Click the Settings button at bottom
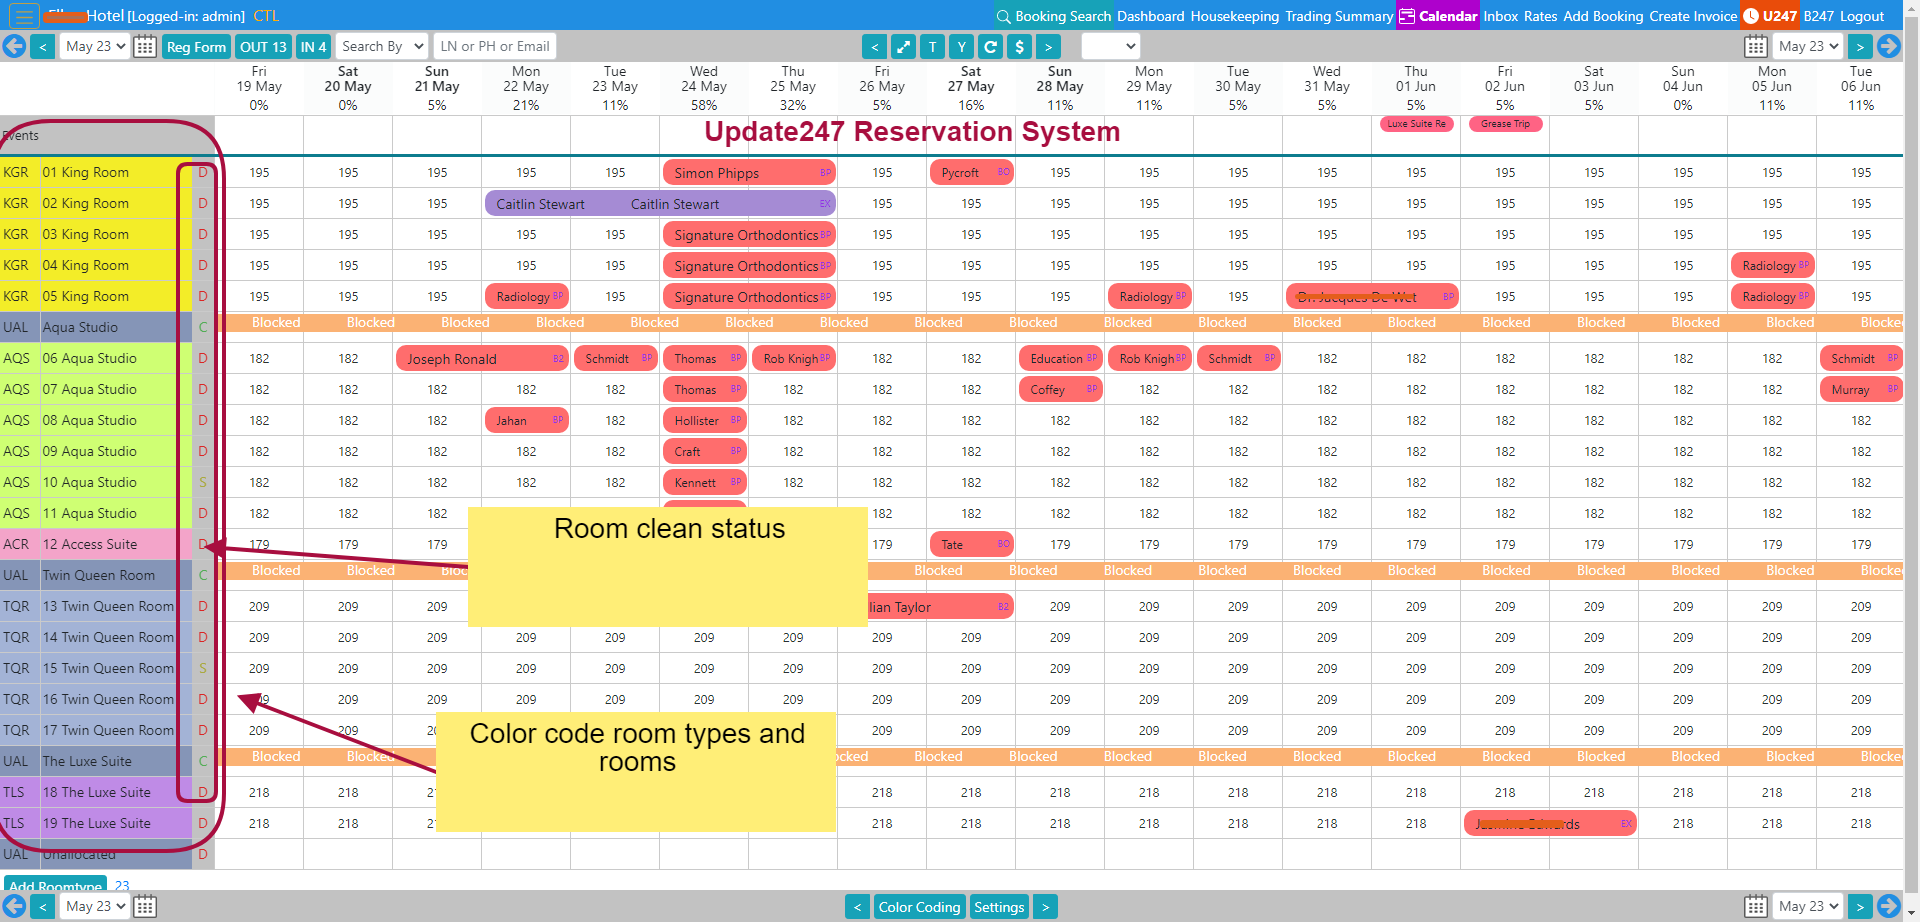 999,907
